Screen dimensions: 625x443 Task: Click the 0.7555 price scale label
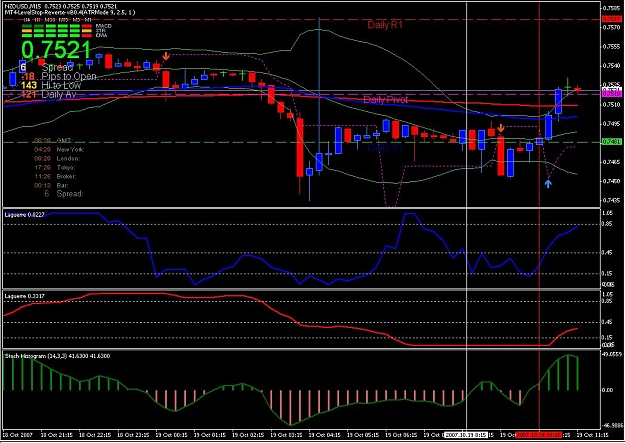tap(612, 46)
